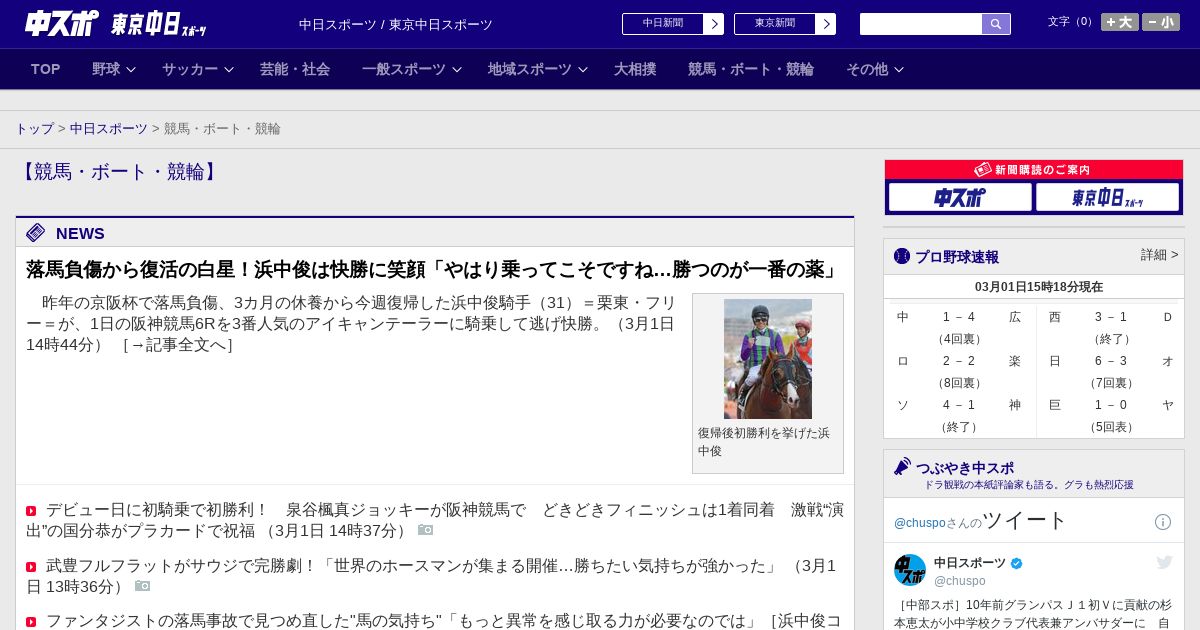The height and width of the screenshot is (630, 1200).
Task: Click the NEWS section icon
Action: coord(36,233)
